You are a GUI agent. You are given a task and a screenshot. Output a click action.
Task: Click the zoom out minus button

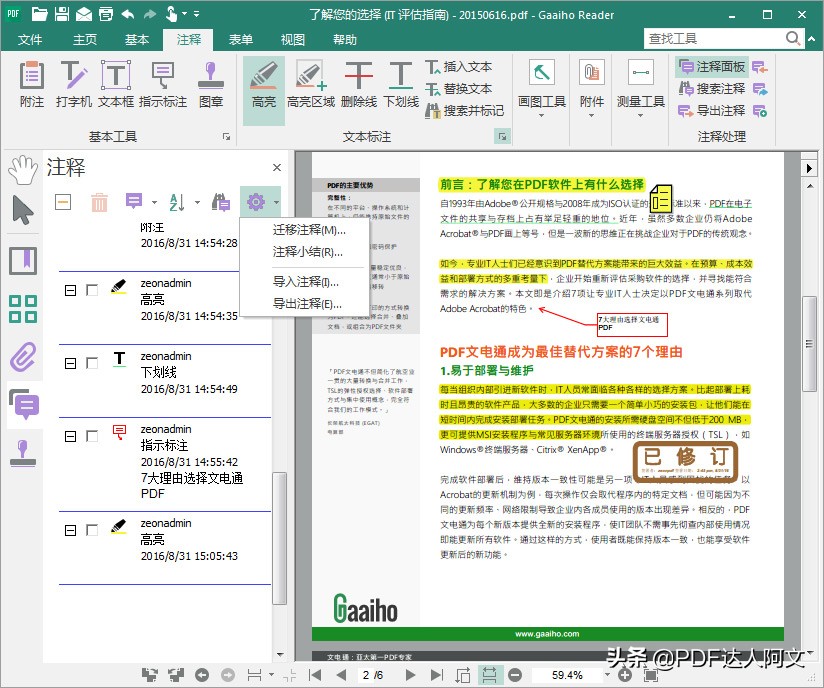coord(515,675)
